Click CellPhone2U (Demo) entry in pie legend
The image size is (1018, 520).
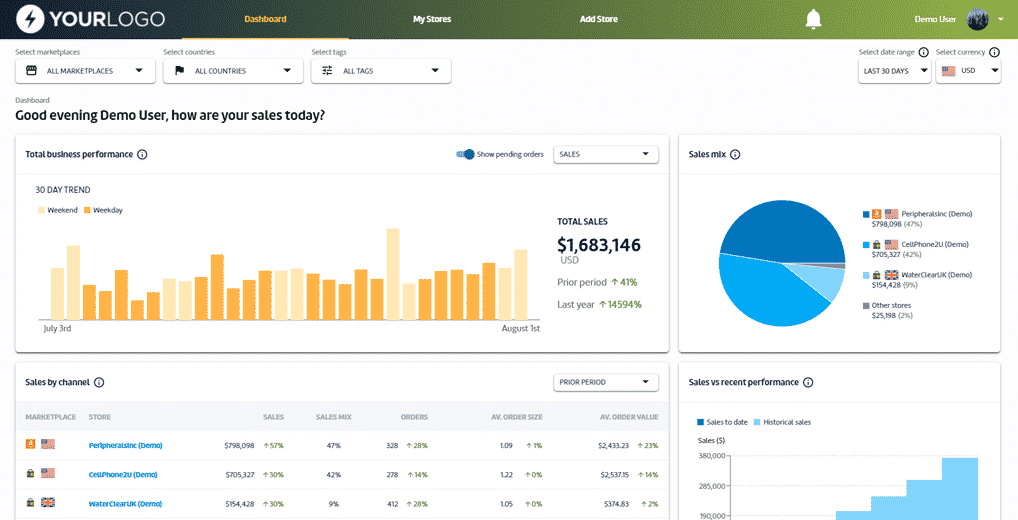(x=935, y=245)
